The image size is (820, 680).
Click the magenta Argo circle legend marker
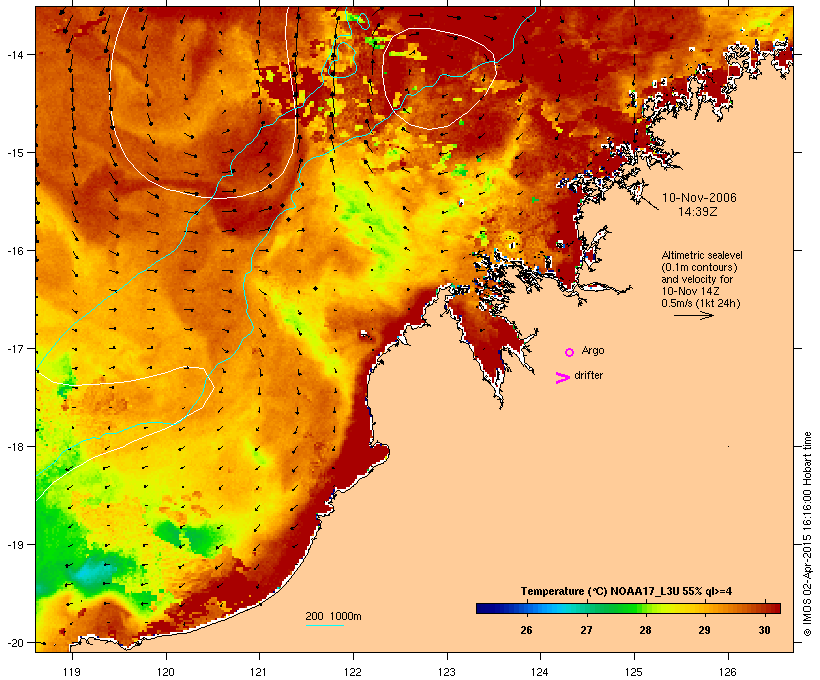pos(570,352)
